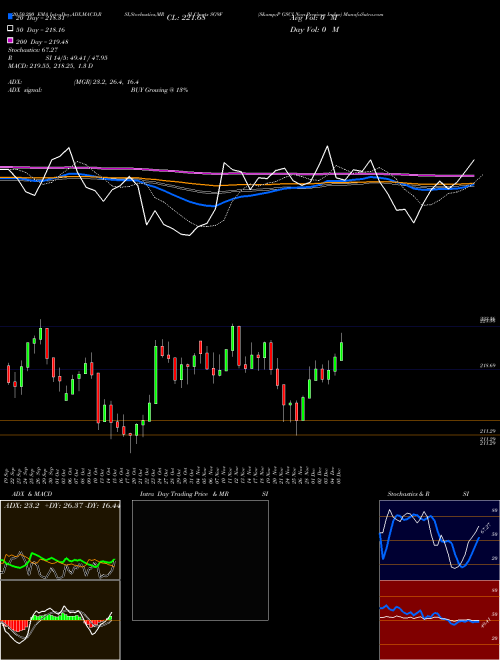Click the RSI 14/5 value '49.41 / 47.93'
500x660 pixels.
86,58
